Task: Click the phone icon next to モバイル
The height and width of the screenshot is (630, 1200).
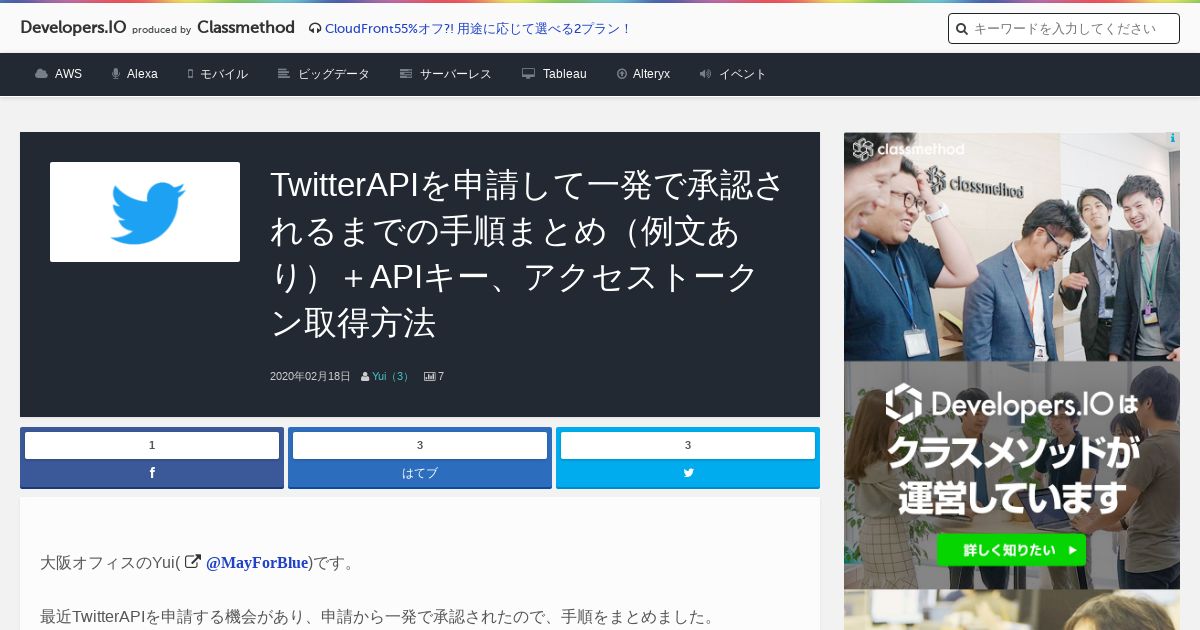Action: (x=190, y=74)
